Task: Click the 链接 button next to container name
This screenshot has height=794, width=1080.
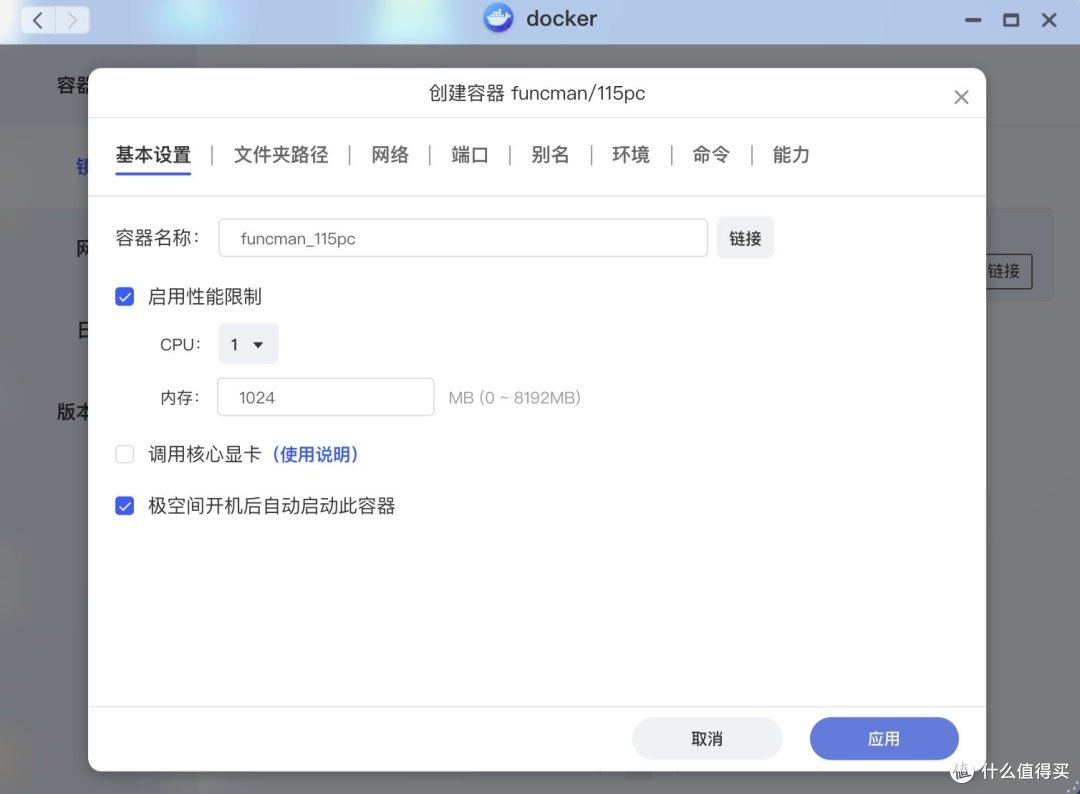Action: (x=745, y=238)
